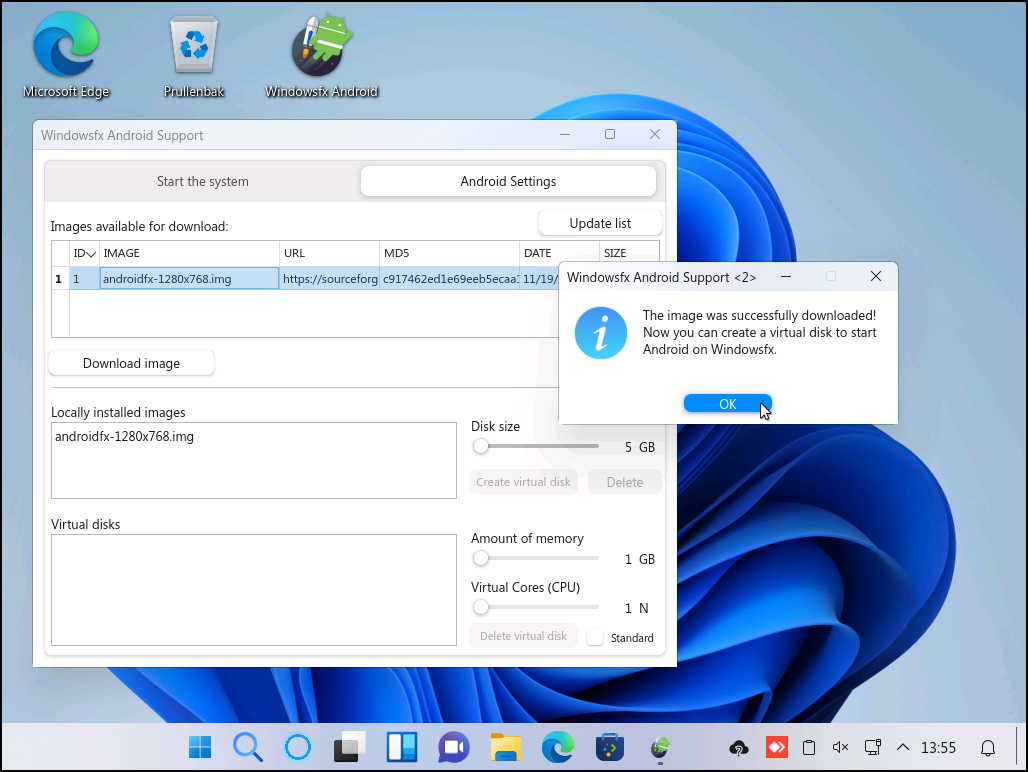Minimize the Windowsfx Android Support <2> dialog
Screen dimensions: 1028x772
click(x=785, y=277)
